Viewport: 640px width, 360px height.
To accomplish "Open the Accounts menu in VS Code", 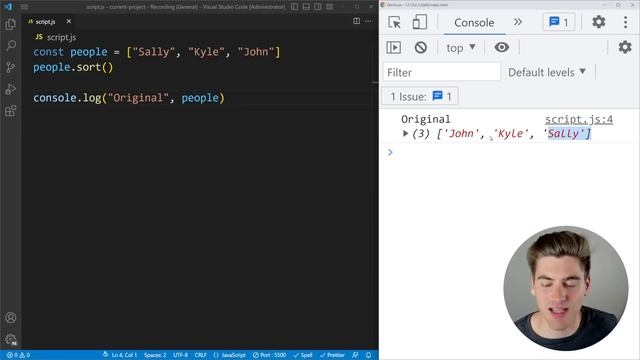I will pyautogui.click(x=11, y=318).
